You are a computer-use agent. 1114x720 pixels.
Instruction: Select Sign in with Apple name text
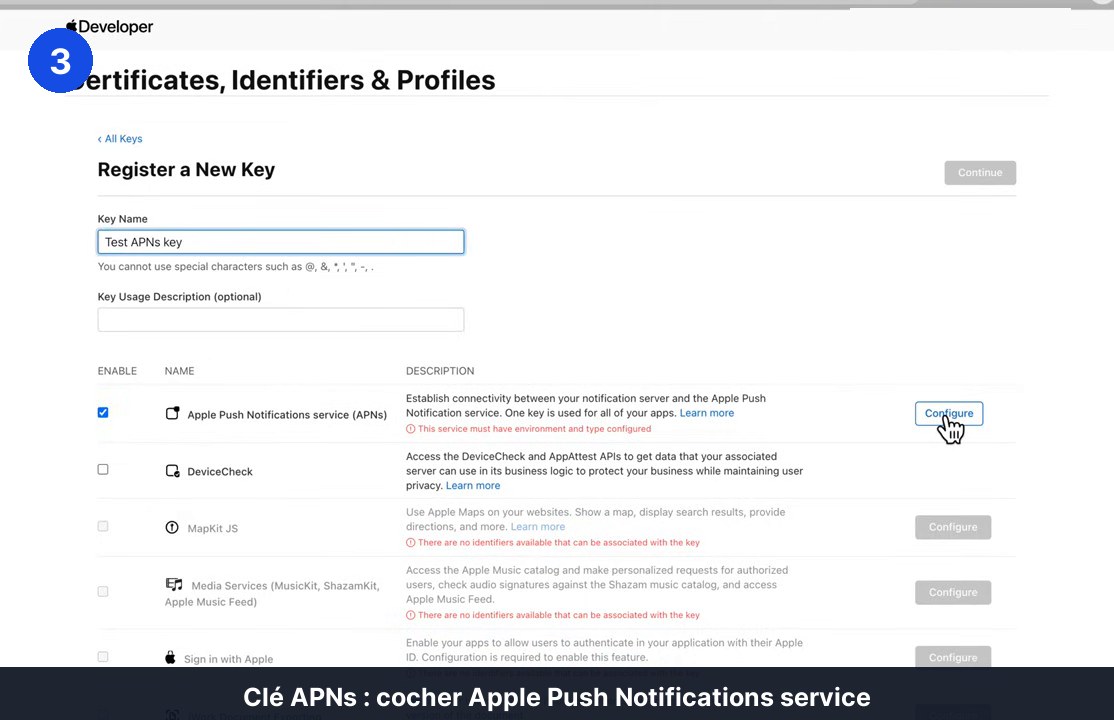(229, 659)
